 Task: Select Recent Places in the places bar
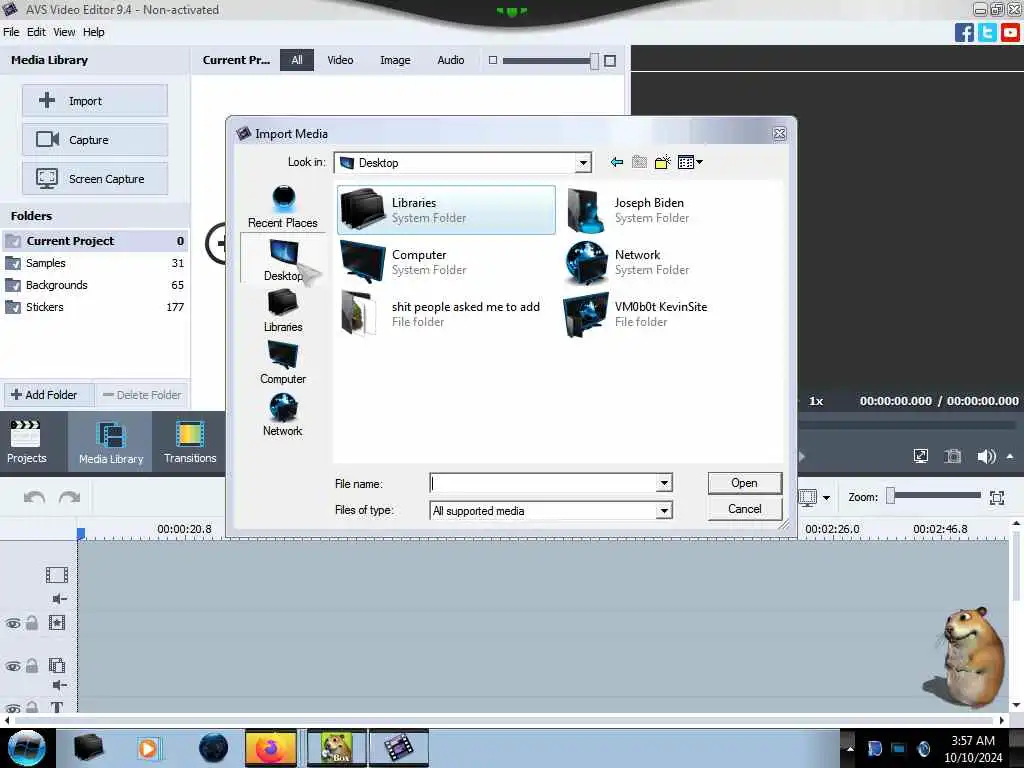[283, 207]
